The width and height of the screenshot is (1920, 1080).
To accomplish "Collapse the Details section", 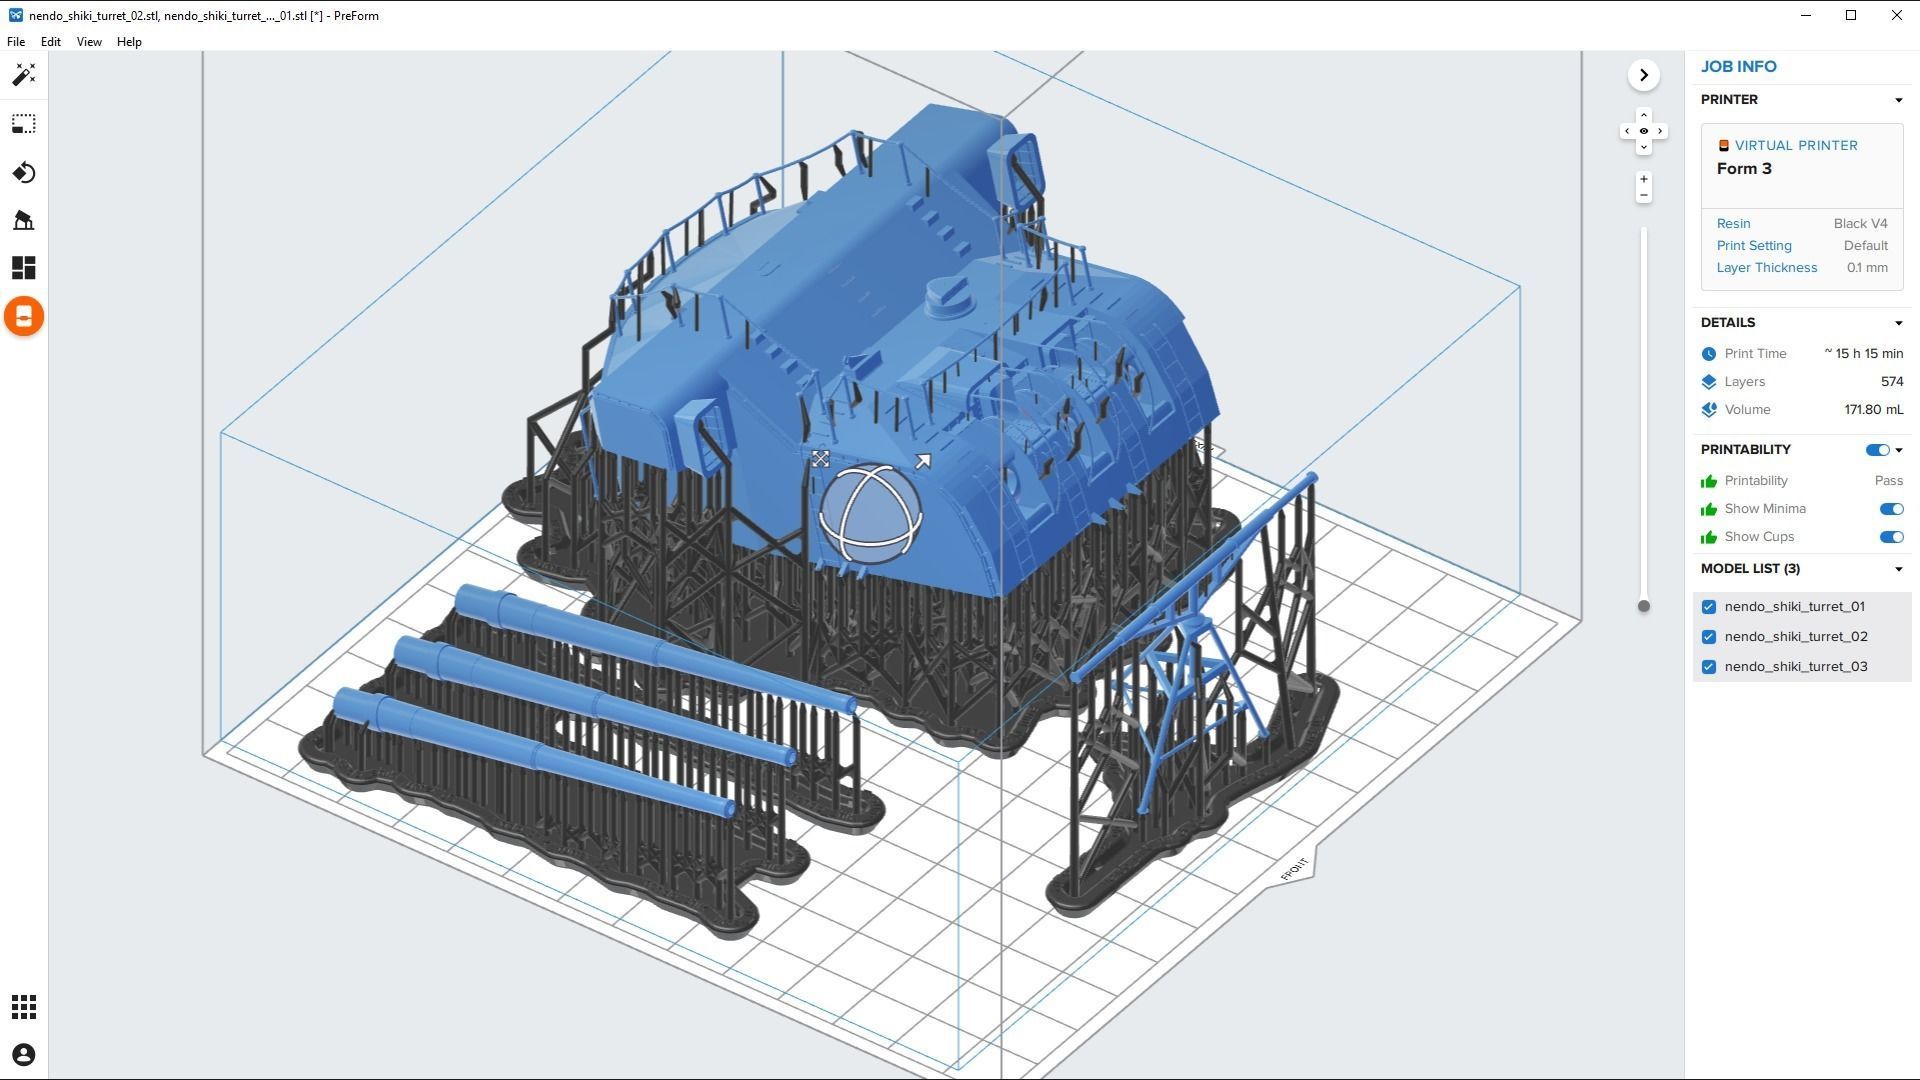I will tap(1898, 323).
